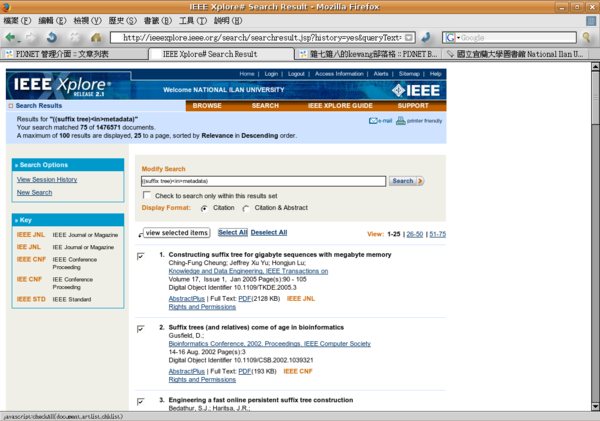Click the vertical scrollbar up arrow

click(x=595, y=67)
